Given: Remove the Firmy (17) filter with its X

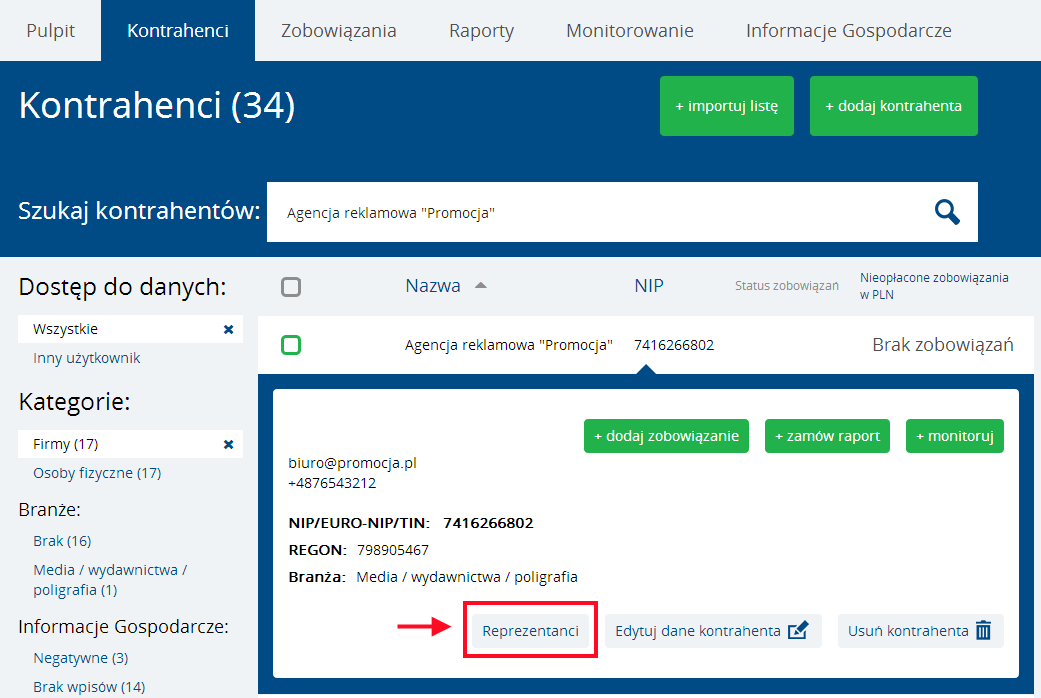Looking at the screenshot, I should point(228,444).
